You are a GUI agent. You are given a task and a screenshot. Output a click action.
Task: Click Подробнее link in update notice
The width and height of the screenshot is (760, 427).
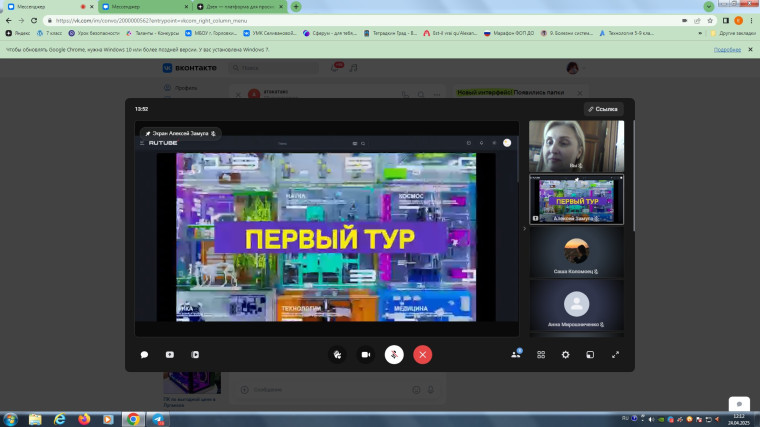(x=727, y=49)
